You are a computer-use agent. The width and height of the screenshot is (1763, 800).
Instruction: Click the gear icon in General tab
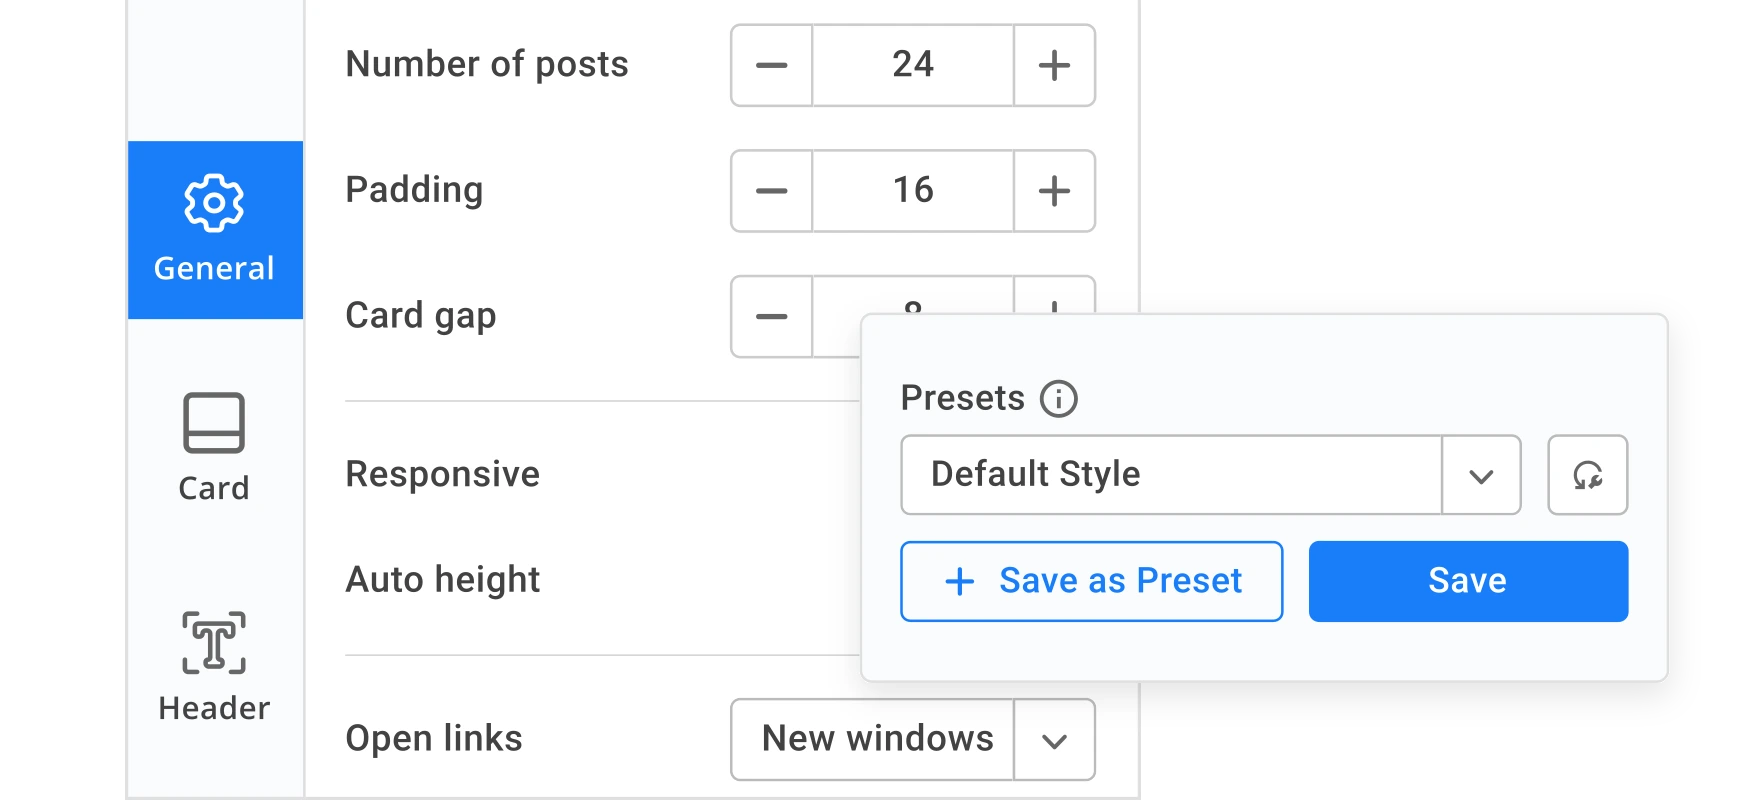coord(214,203)
